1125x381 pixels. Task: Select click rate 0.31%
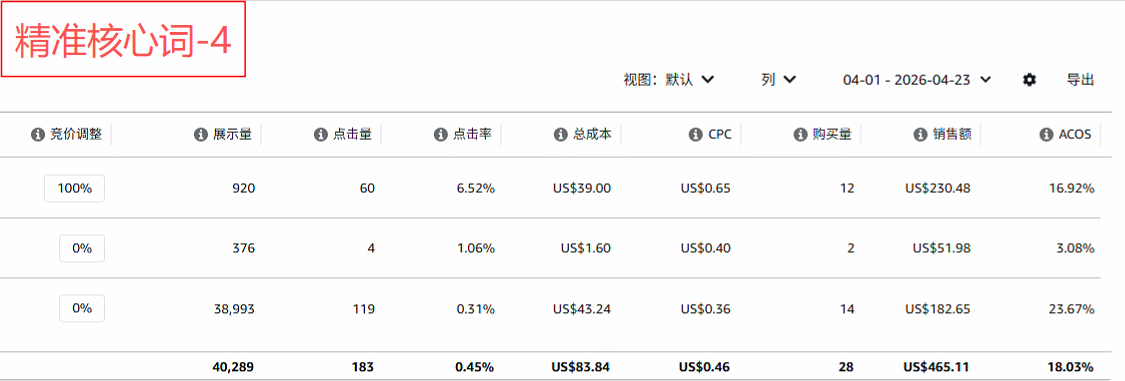(x=476, y=309)
